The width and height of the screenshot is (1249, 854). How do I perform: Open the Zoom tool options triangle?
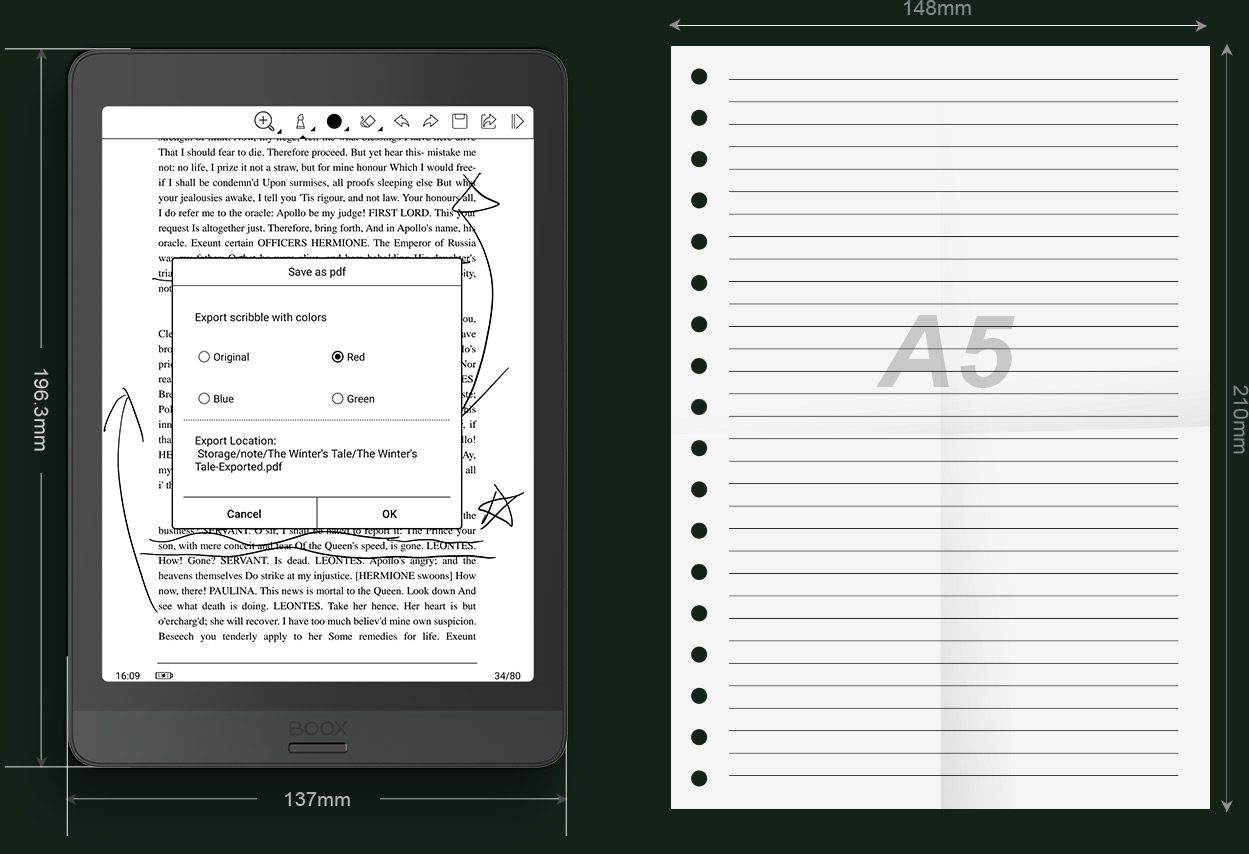[x=278, y=131]
